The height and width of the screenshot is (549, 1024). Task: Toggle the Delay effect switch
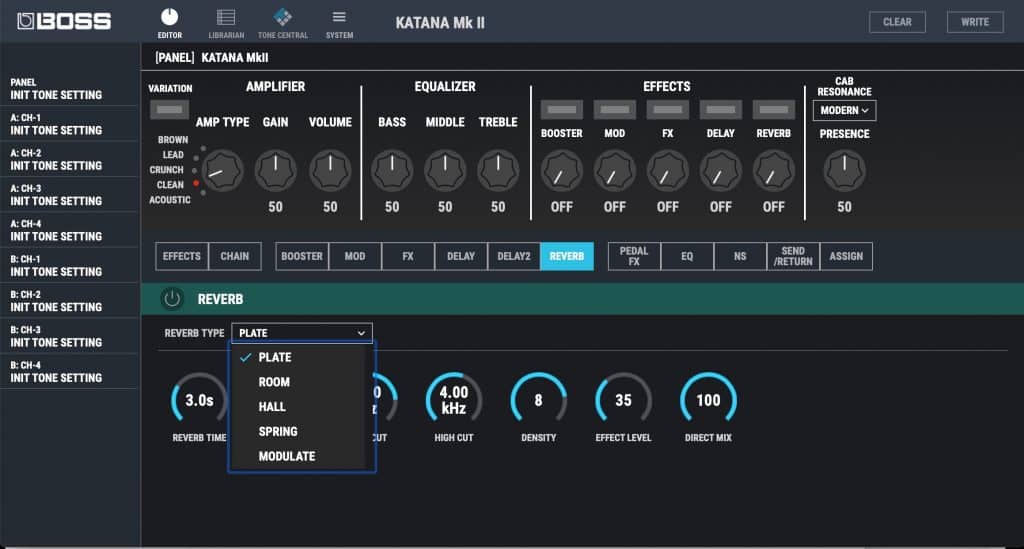(x=720, y=110)
